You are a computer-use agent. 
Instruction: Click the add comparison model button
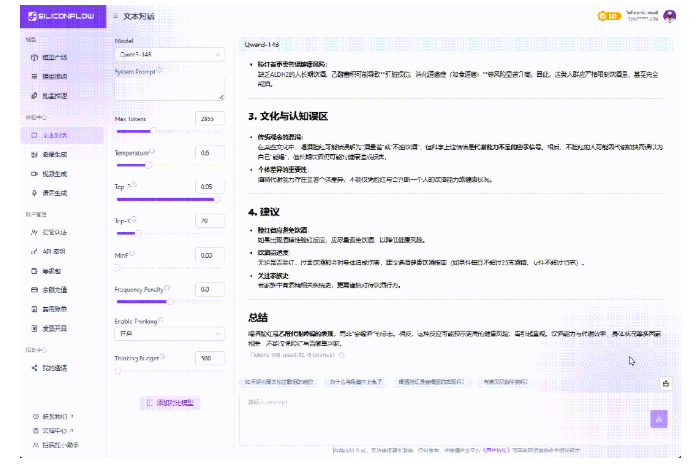pos(170,402)
